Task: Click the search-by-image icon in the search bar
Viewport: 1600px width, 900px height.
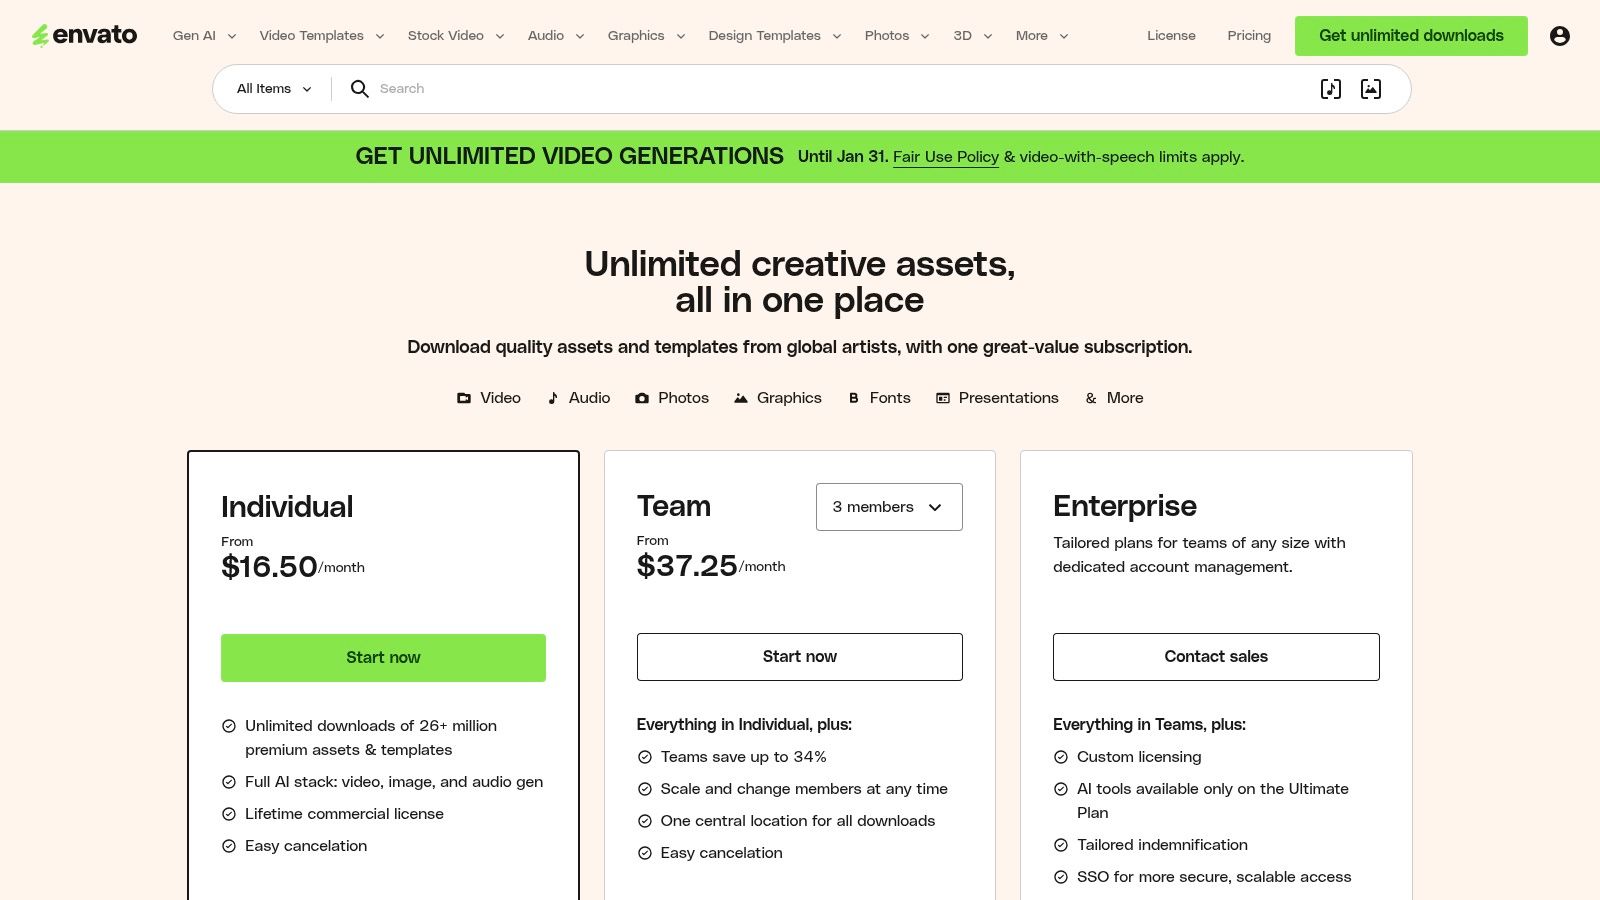Action: [1370, 89]
